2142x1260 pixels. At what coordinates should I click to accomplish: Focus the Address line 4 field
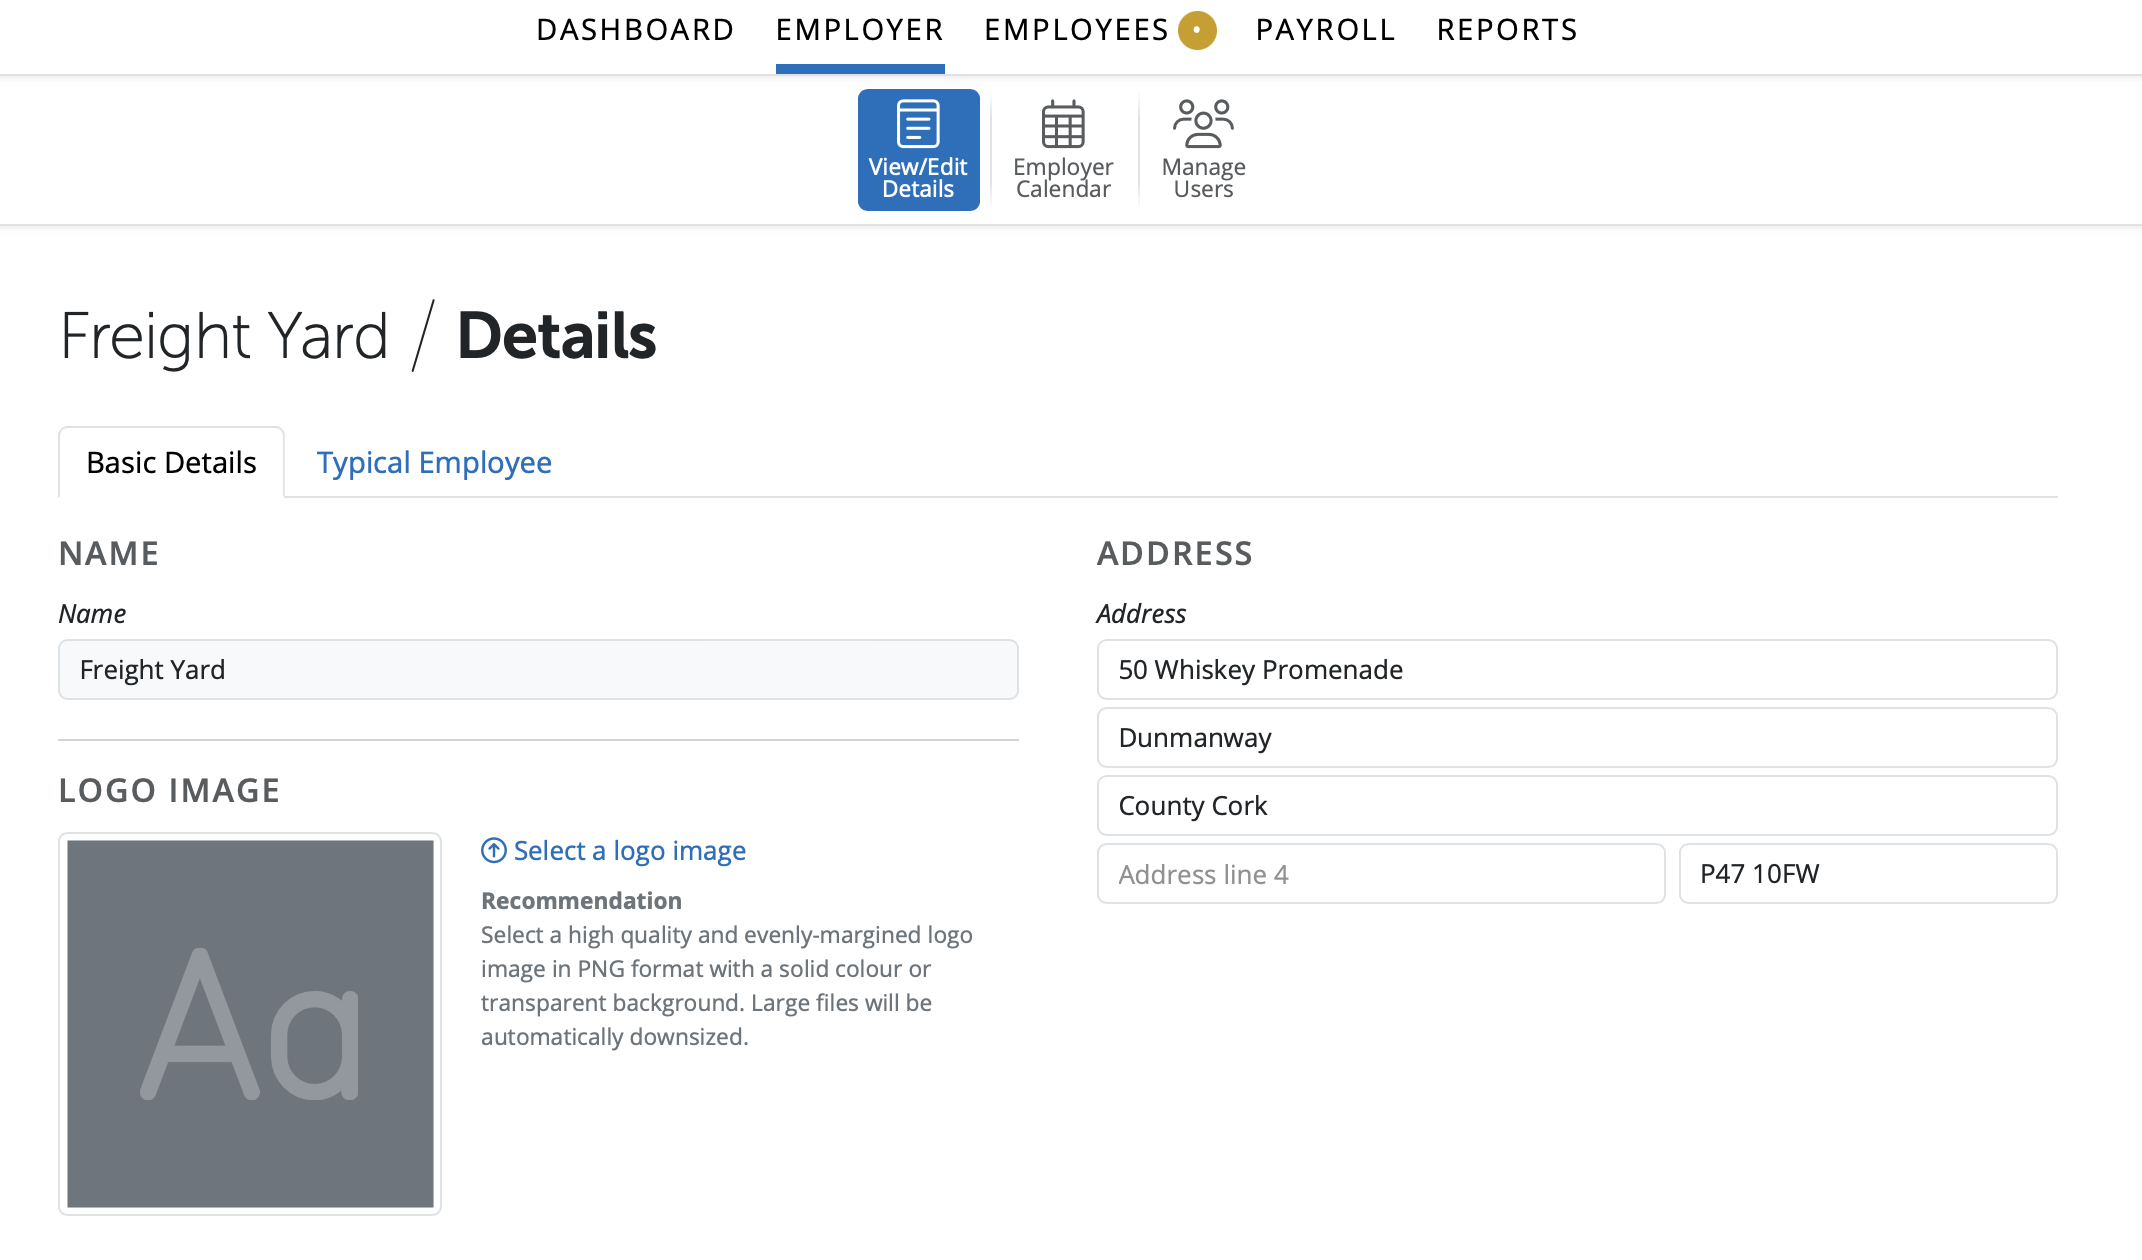pyautogui.click(x=1380, y=874)
